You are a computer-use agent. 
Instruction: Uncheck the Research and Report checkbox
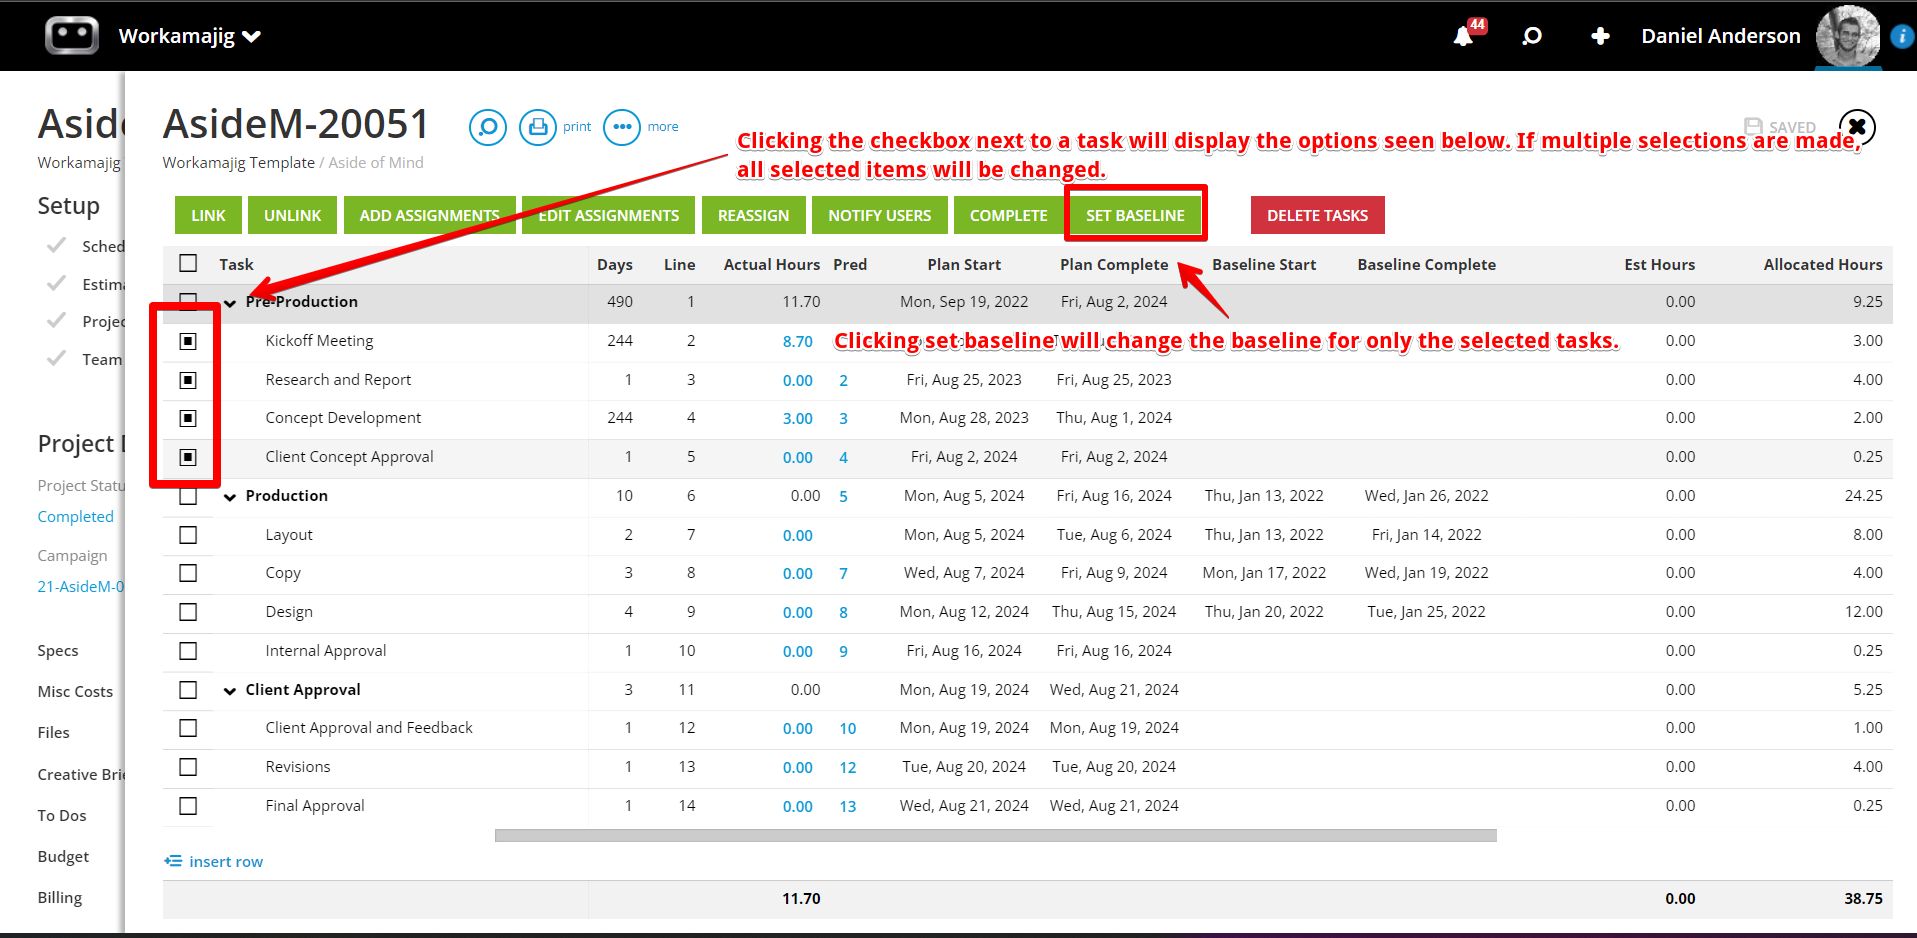[188, 380]
